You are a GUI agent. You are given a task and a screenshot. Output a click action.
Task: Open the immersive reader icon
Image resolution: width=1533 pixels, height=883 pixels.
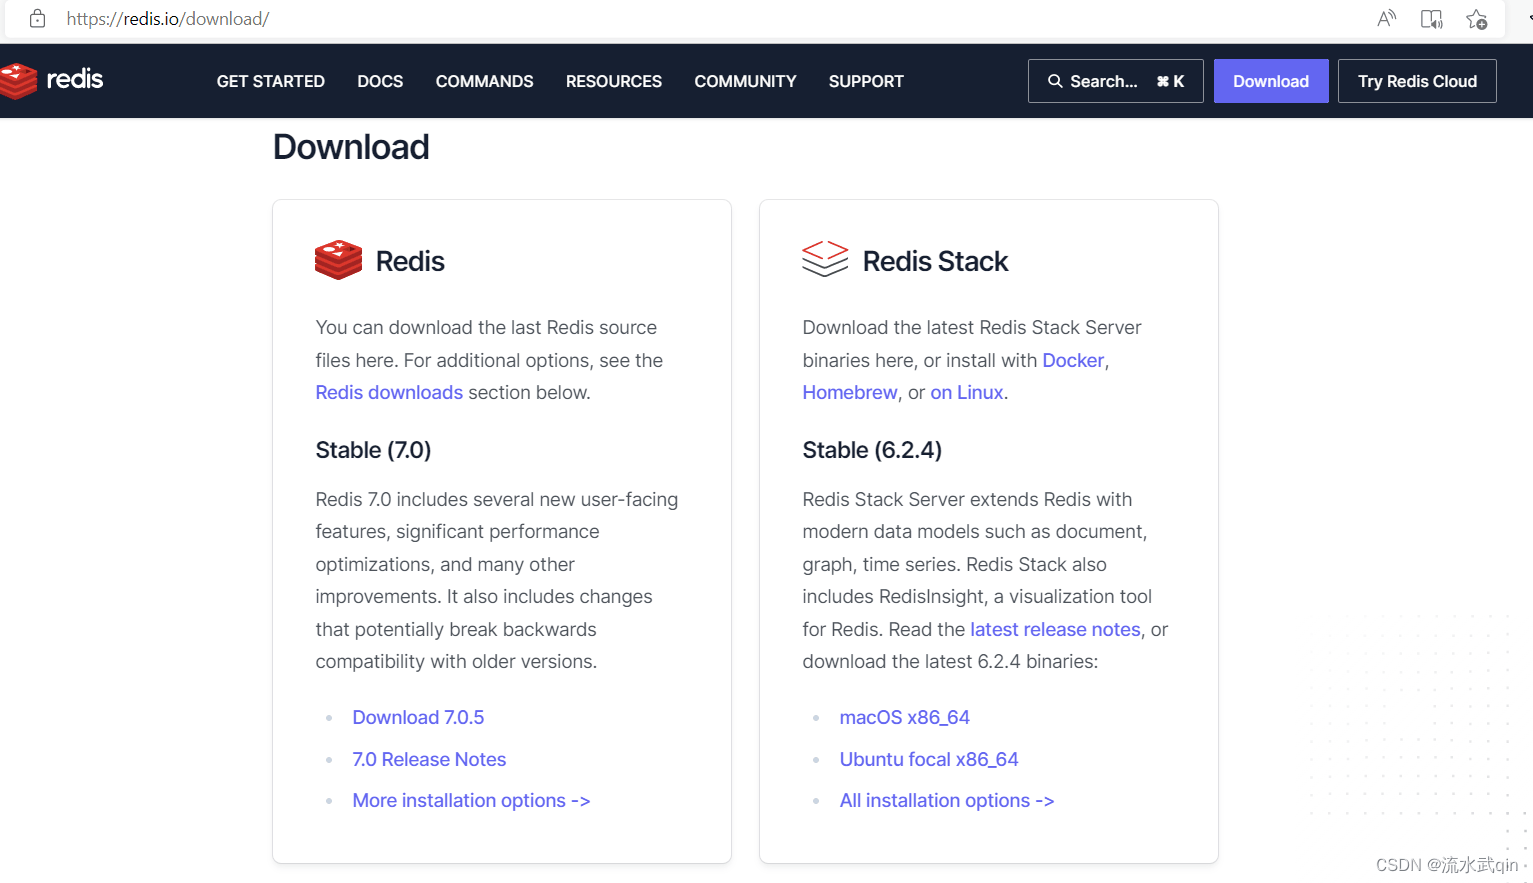click(x=1431, y=19)
